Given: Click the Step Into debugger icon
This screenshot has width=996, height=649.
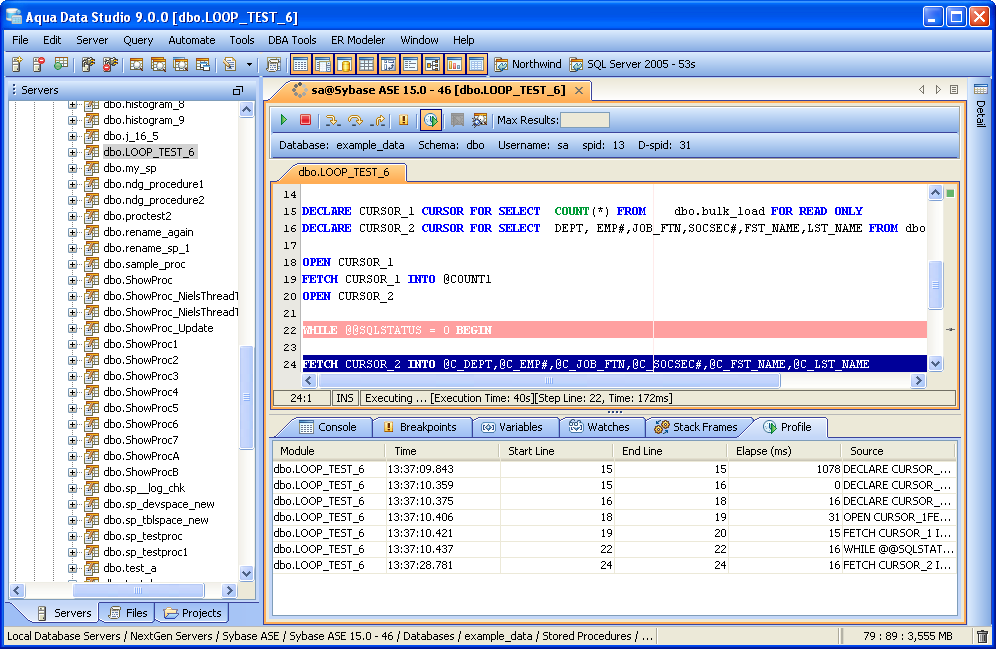Looking at the screenshot, I should click(332, 120).
